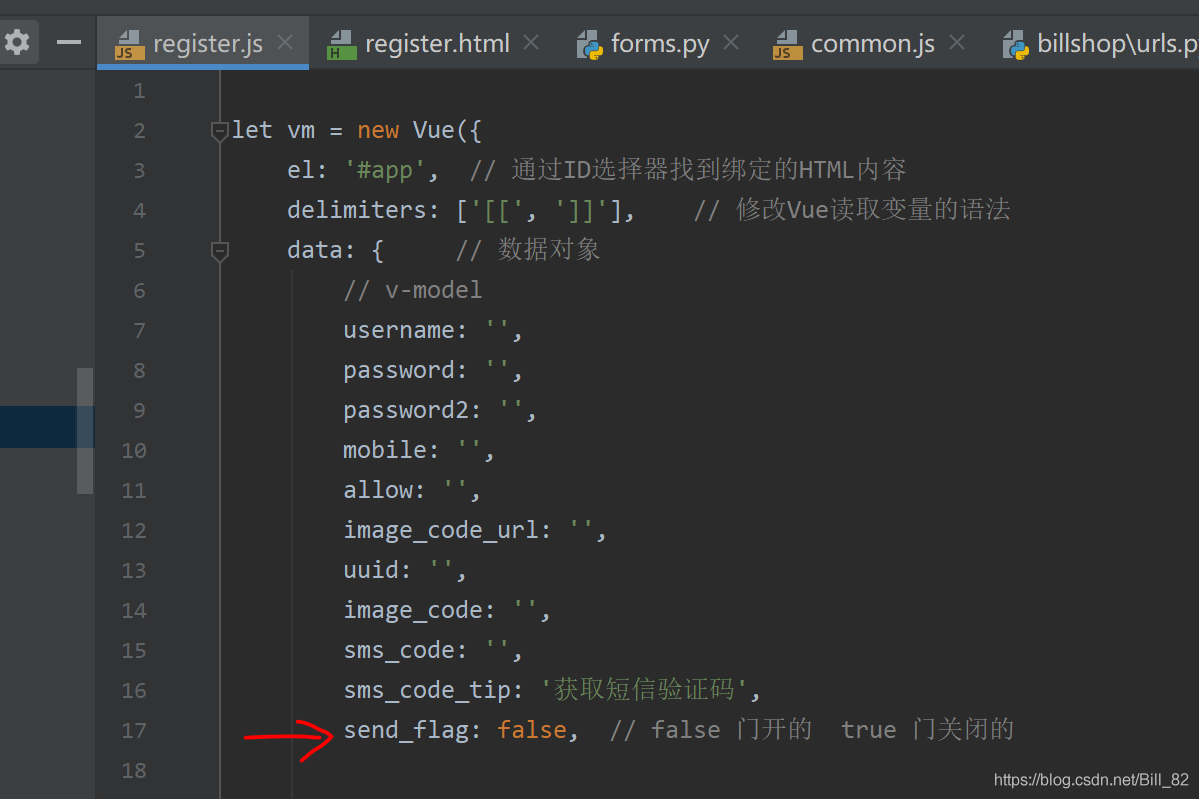Click the JS file icon on common.js tab
1199x799 pixels.
click(788, 44)
